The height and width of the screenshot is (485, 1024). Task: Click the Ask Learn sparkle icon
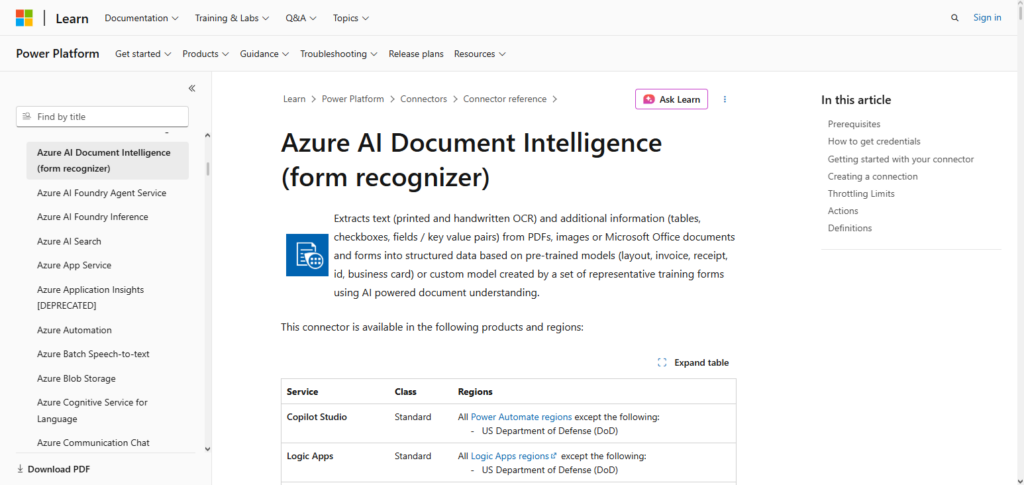(648, 99)
